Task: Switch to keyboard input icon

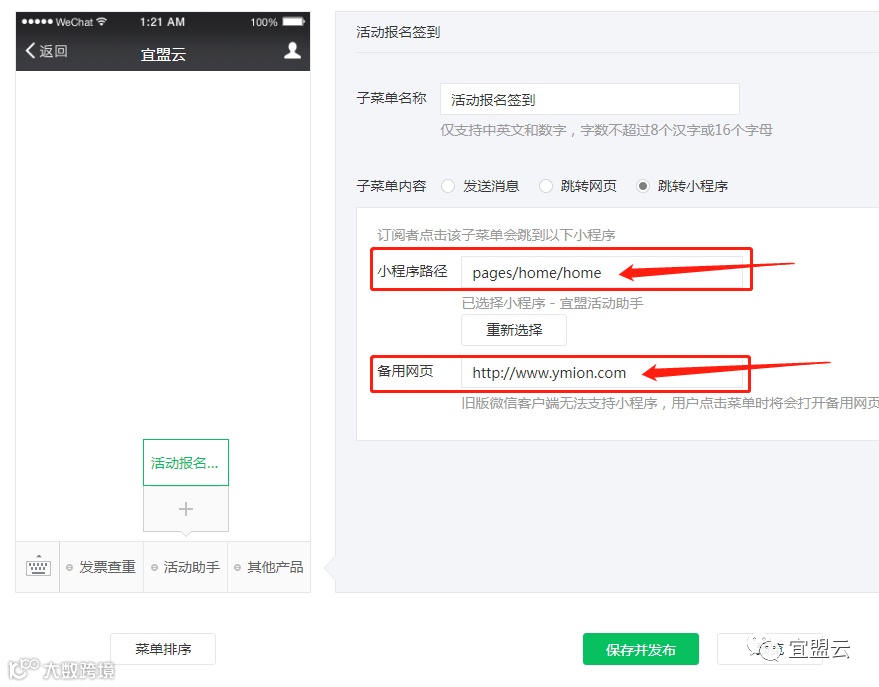Action: coord(38,567)
